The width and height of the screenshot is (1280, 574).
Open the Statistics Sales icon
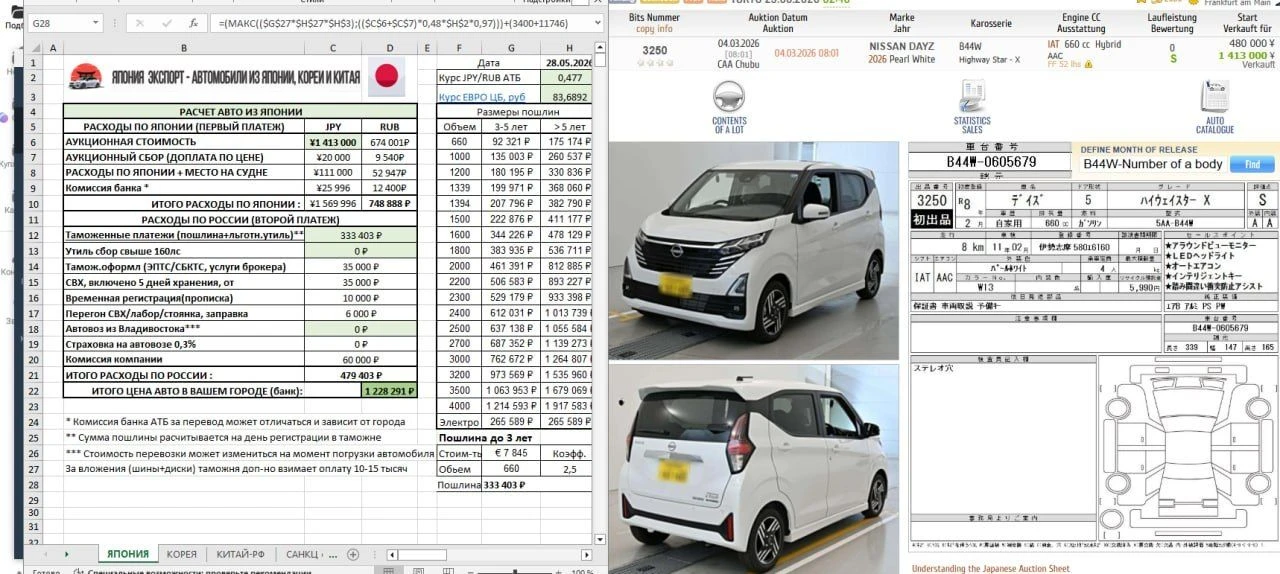[972, 97]
